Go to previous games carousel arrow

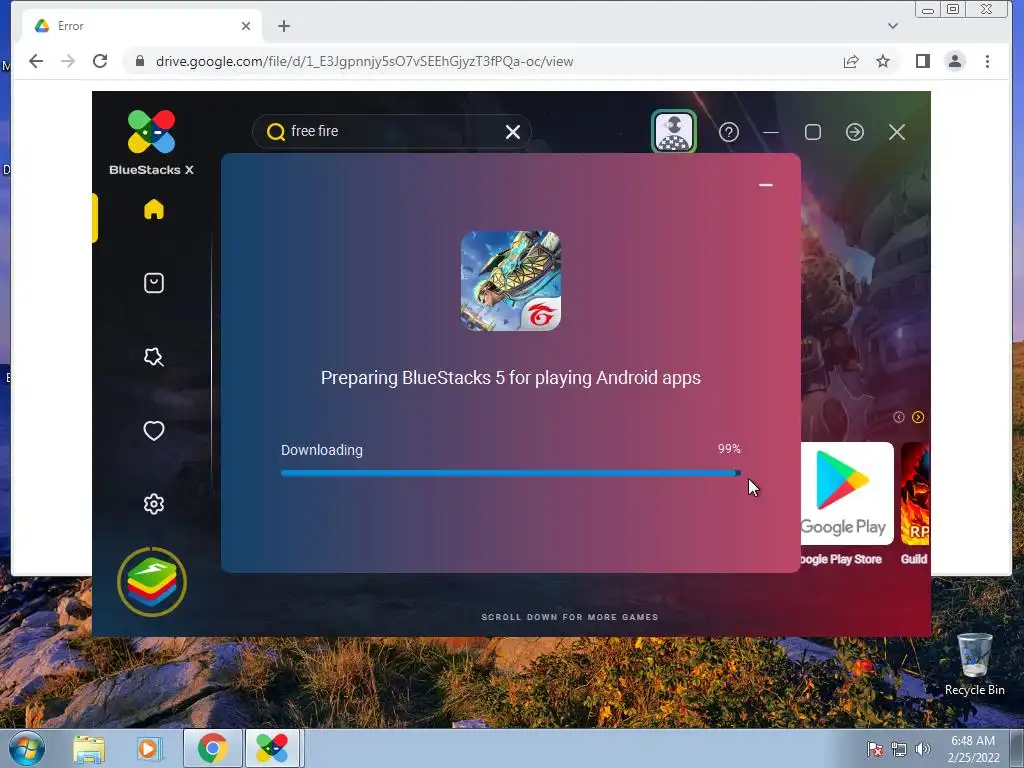(x=899, y=417)
